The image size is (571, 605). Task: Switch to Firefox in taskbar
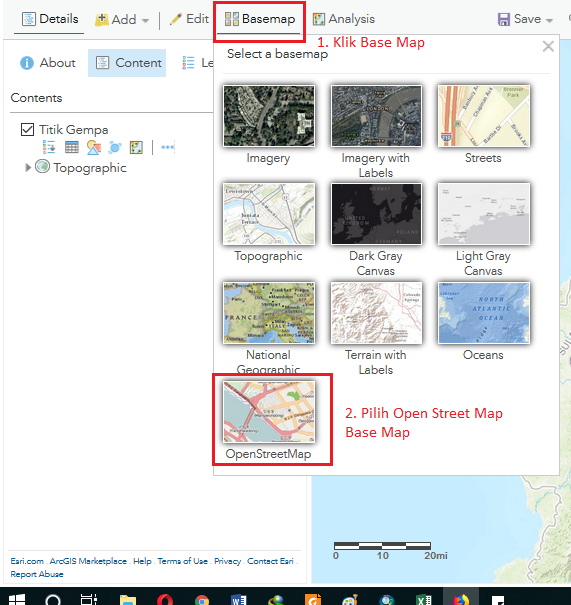(x=461, y=599)
